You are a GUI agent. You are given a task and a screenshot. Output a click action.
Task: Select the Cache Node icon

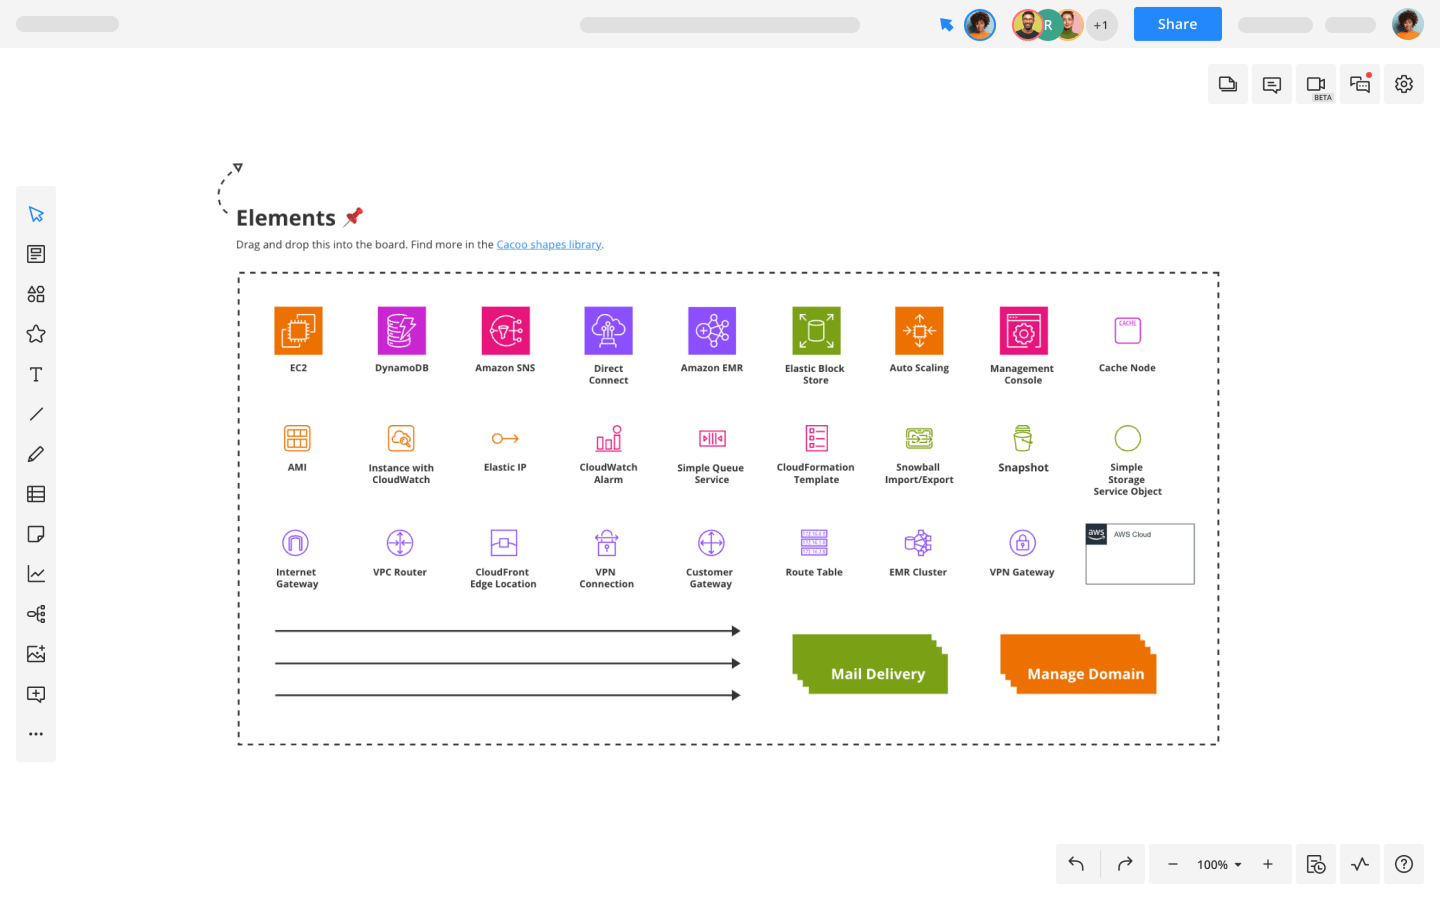pyautogui.click(x=1127, y=330)
